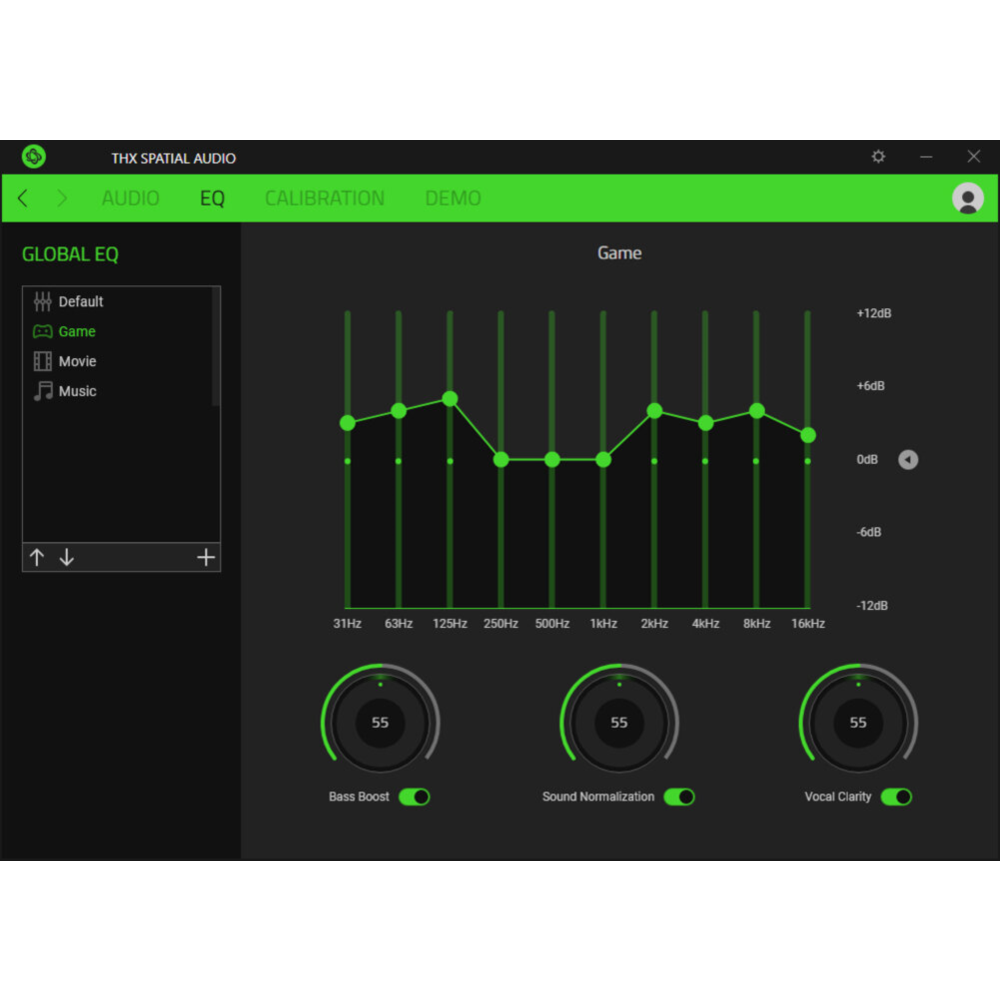Image resolution: width=1000 pixels, height=1000 pixels.
Task: Click the 1kHz band slider handle
Action: 603,459
